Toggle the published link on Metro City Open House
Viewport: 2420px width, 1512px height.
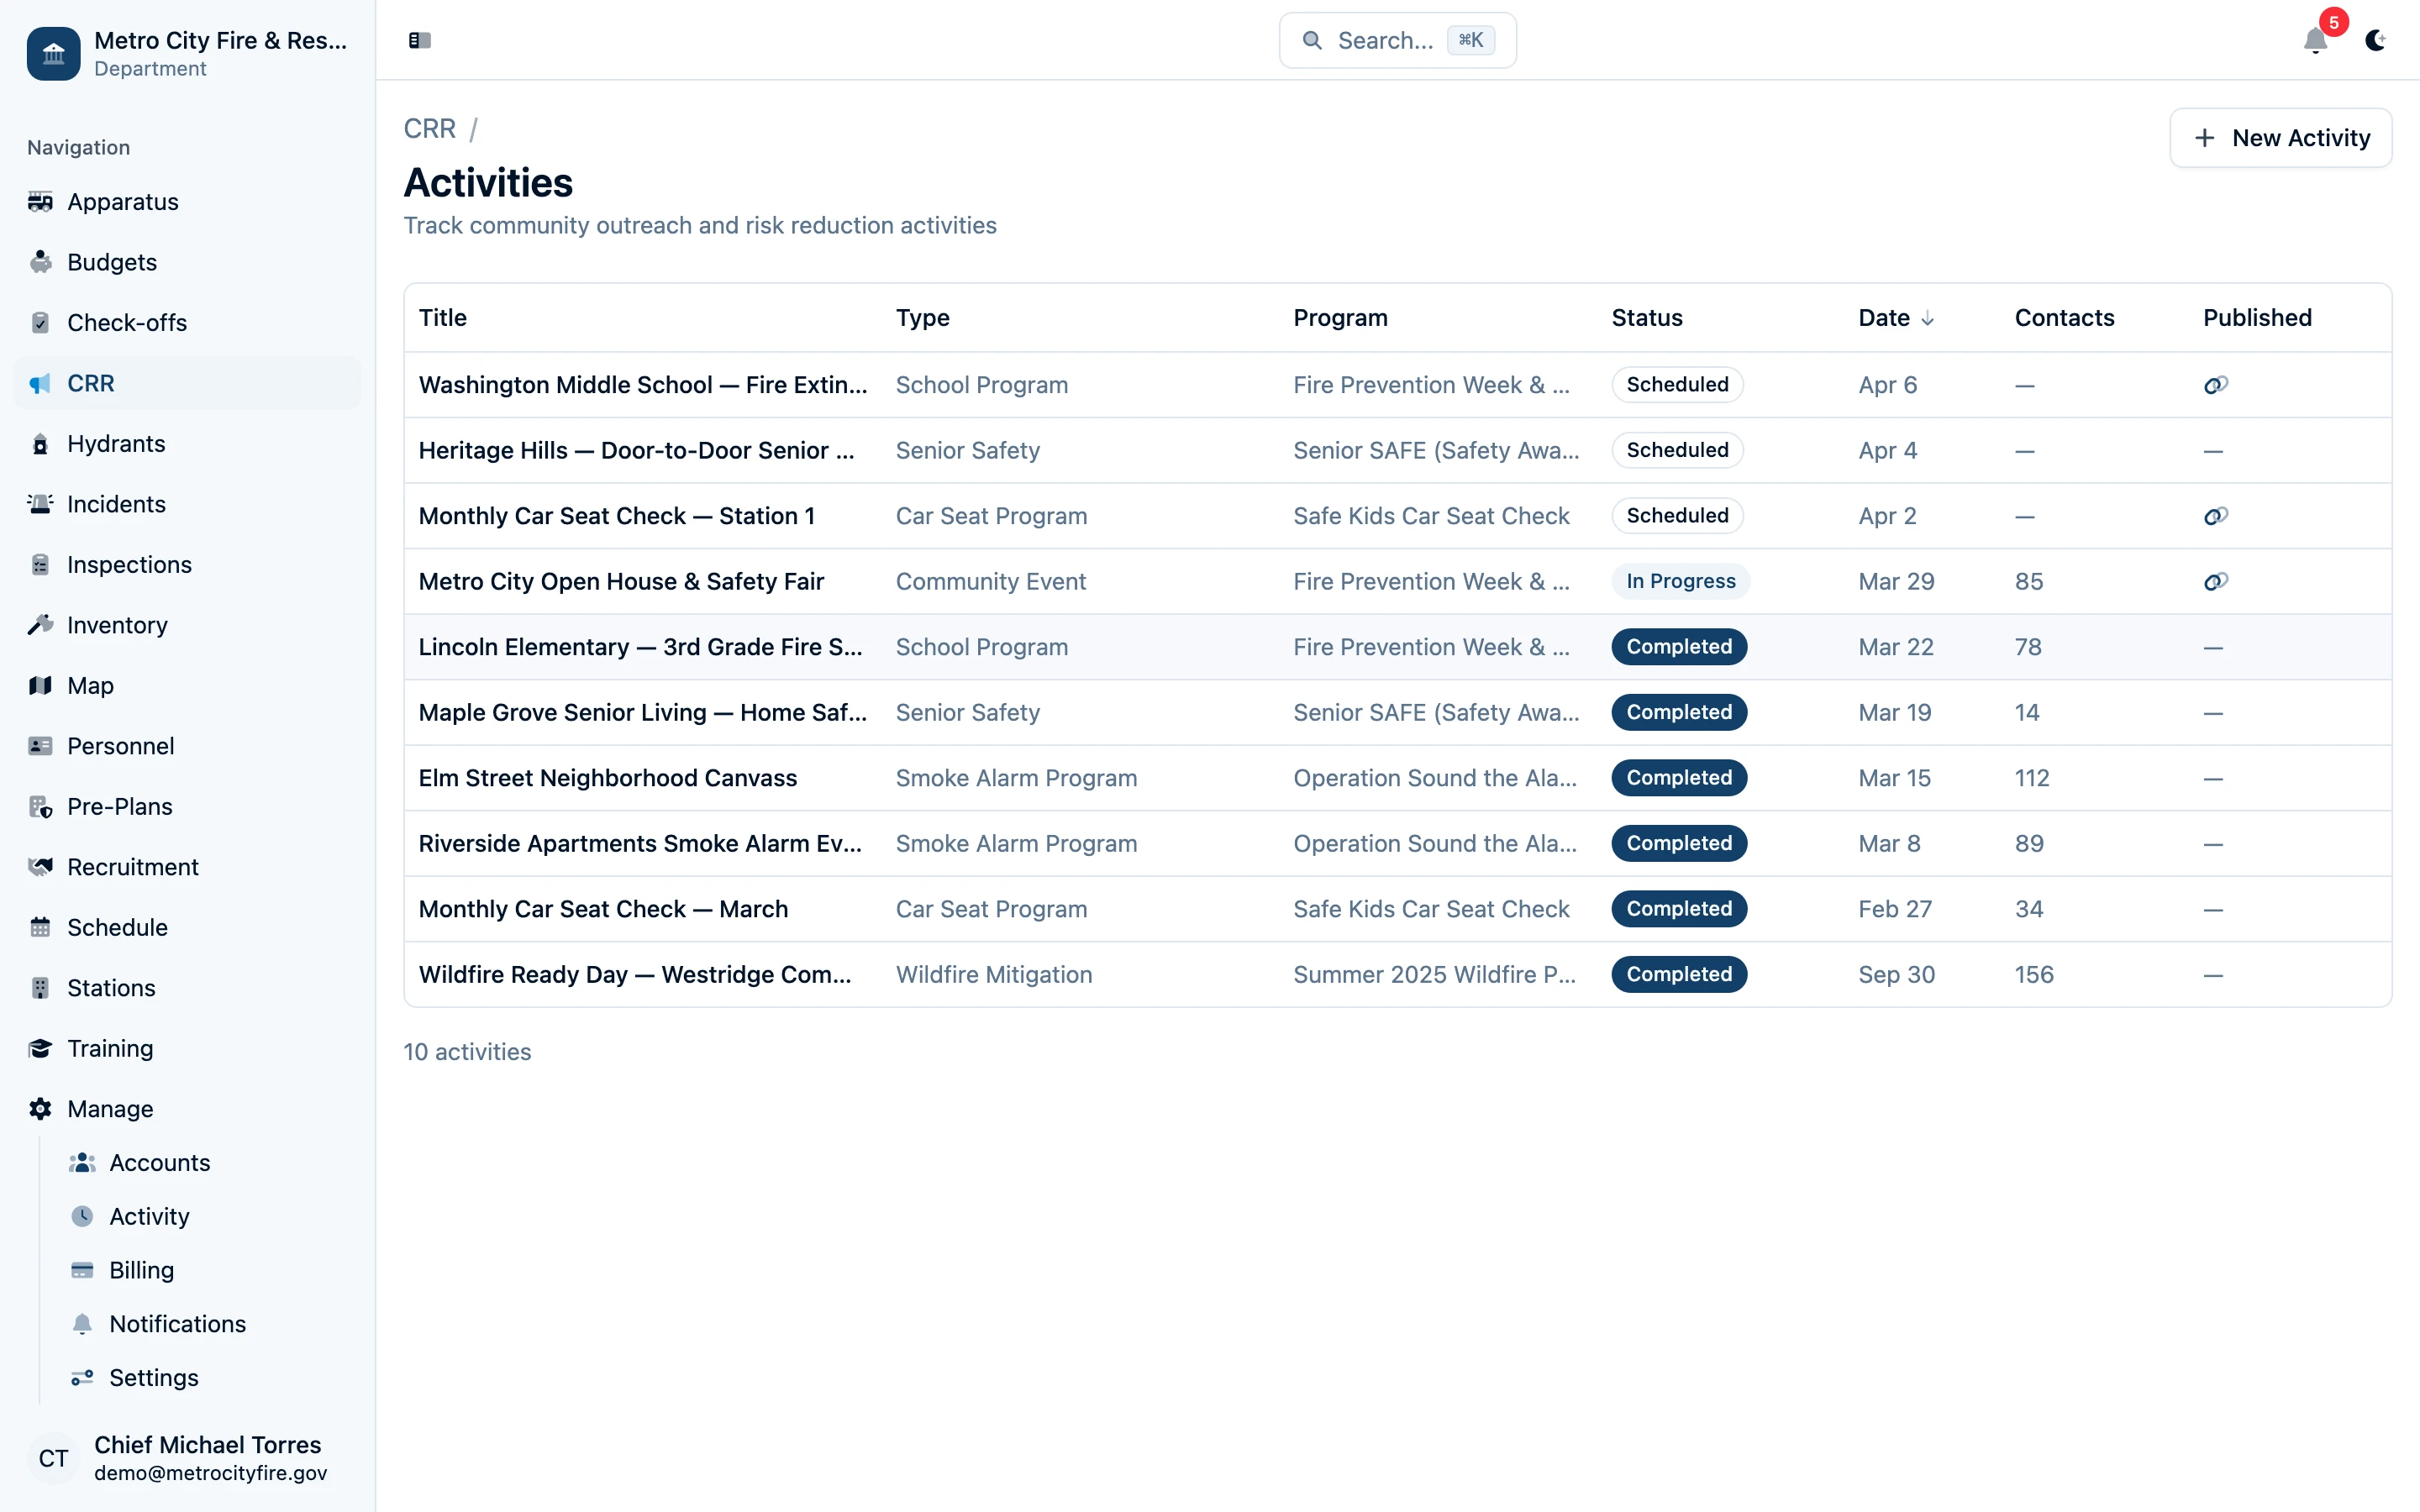(x=2215, y=581)
